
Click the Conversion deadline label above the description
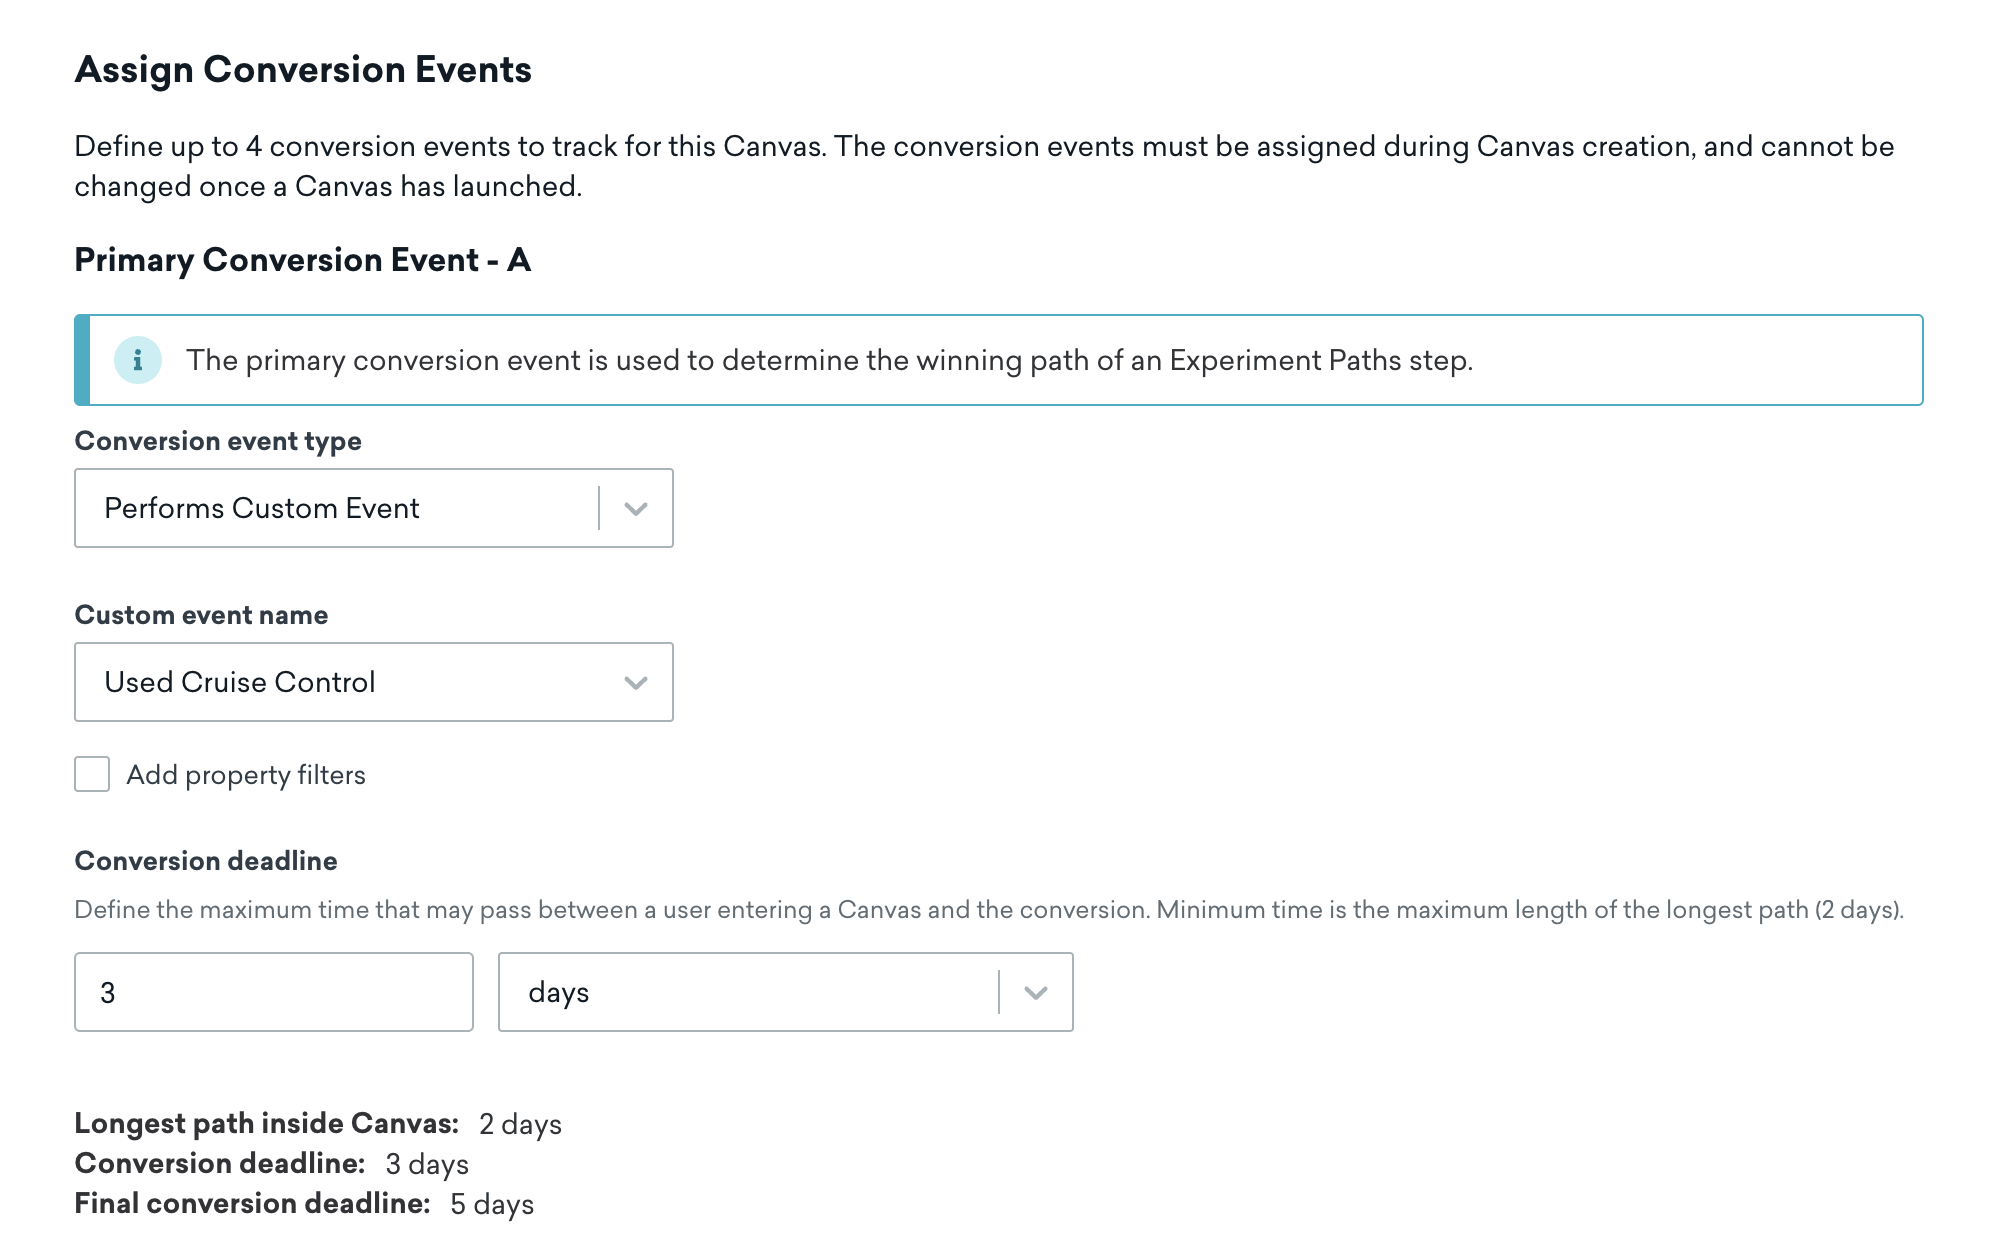coord(206,861)
